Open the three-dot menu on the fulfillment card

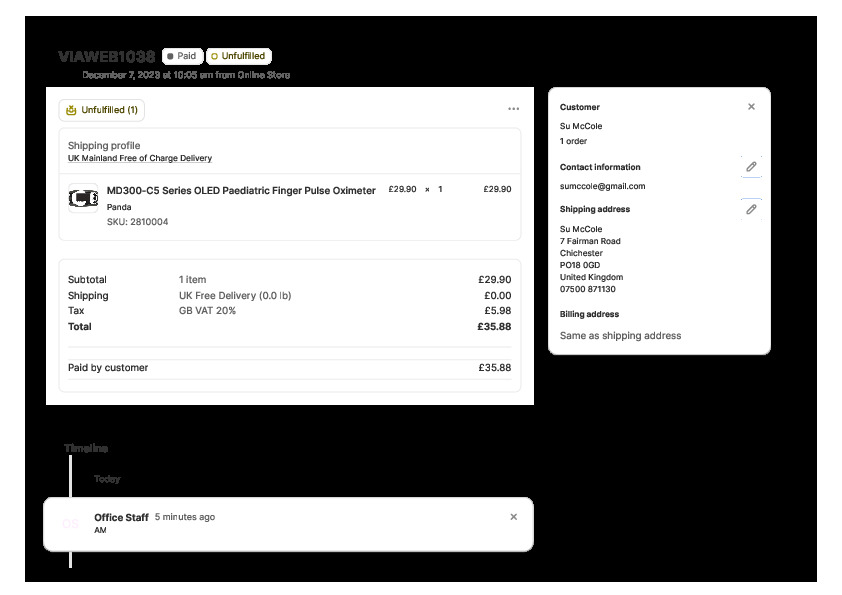tap(513, 109)
